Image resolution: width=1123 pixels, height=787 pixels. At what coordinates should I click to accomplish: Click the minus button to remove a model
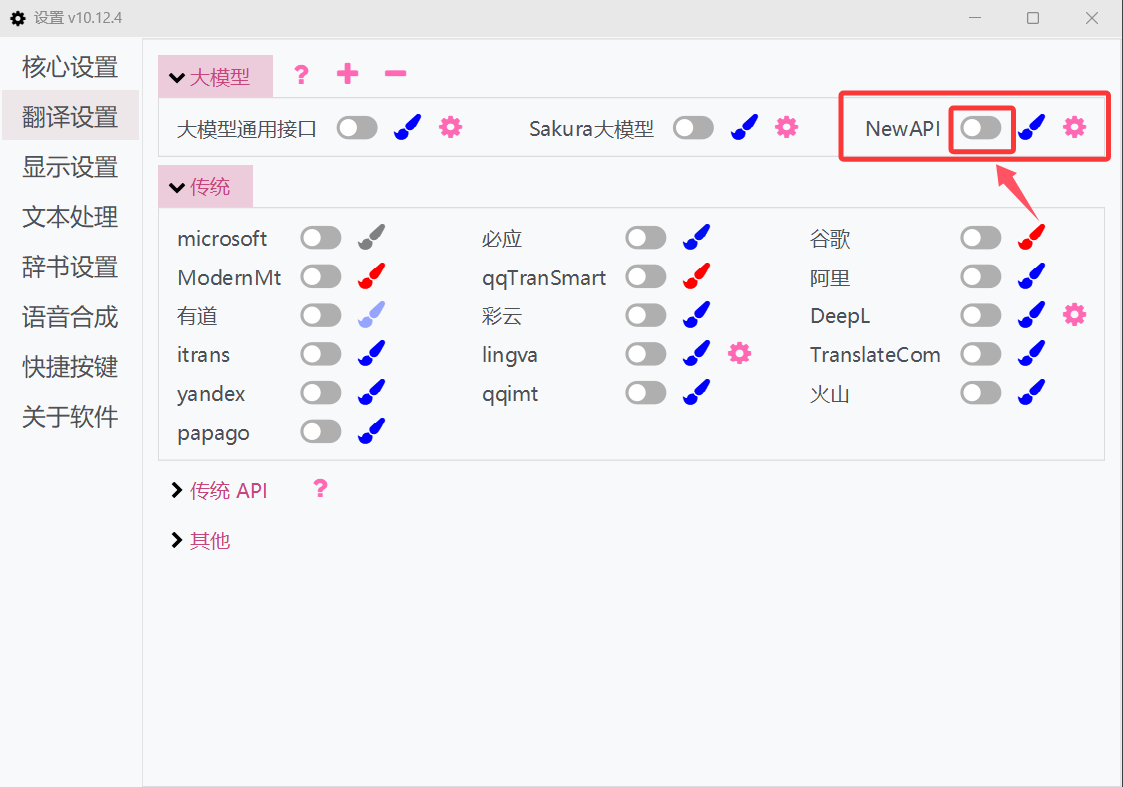click(x=394, y=73)
